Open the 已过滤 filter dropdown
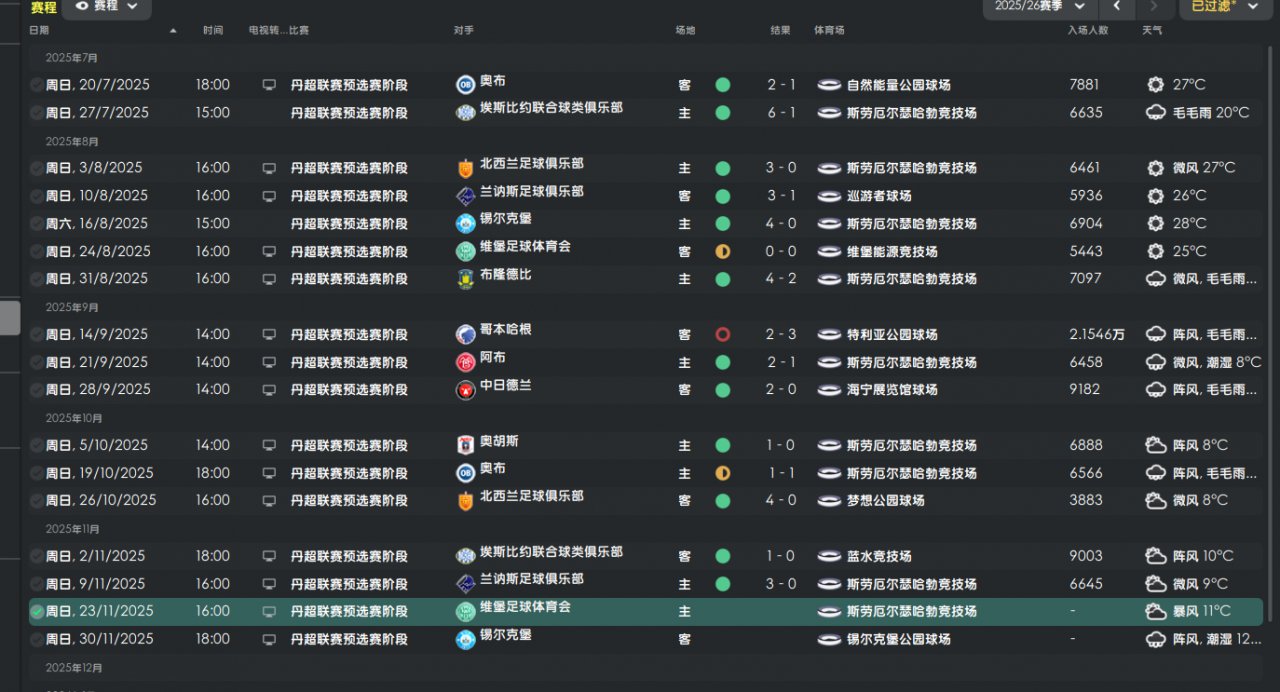This screenshot has width=1280, height=692. coord(1226,7)
